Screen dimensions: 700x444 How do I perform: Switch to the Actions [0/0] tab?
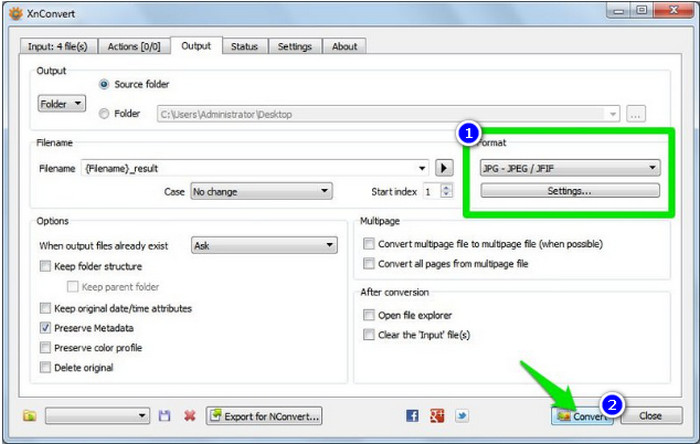pos(134,46)
